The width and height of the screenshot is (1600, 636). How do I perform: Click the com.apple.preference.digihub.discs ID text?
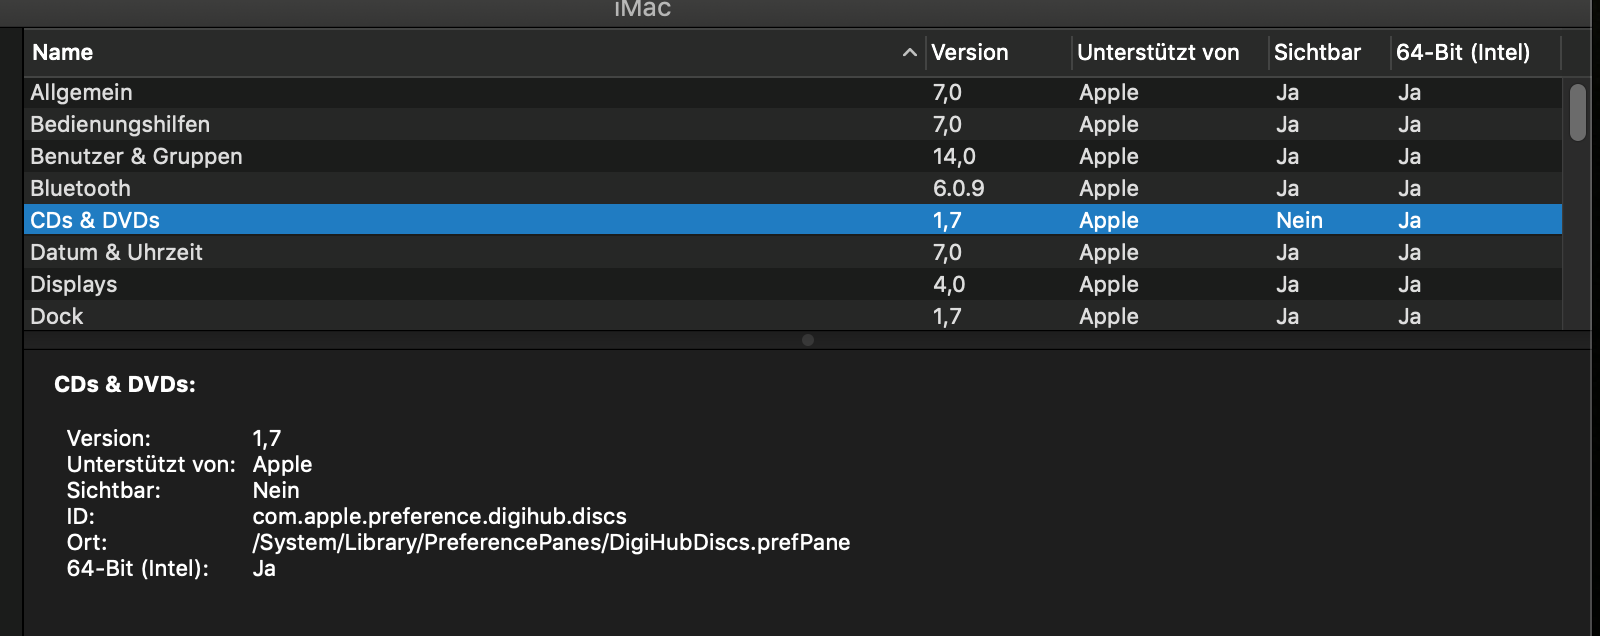tap(439, 517)
